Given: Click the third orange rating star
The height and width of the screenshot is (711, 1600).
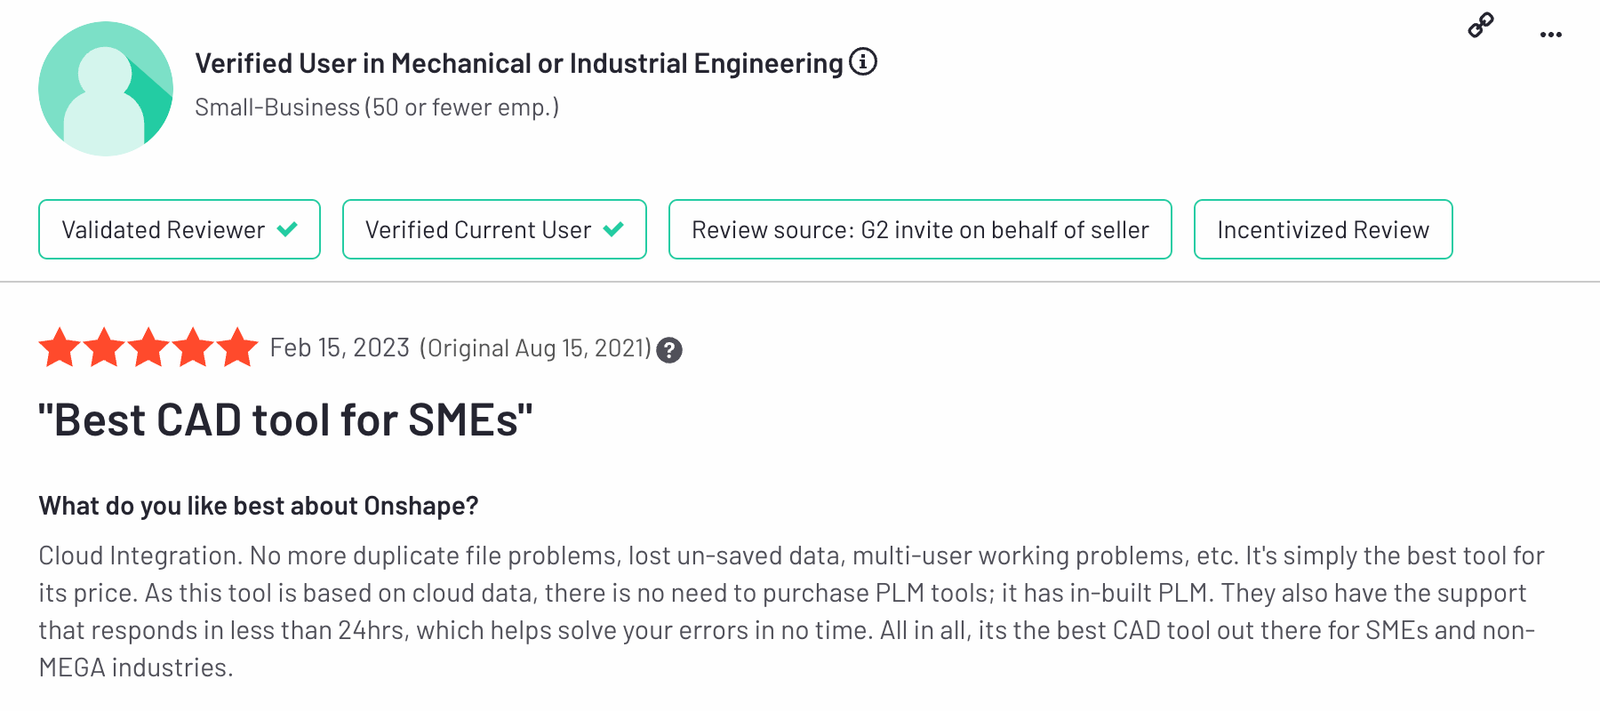Looking at the screenshot, I should pyautogui.click(x=148, y=348).
